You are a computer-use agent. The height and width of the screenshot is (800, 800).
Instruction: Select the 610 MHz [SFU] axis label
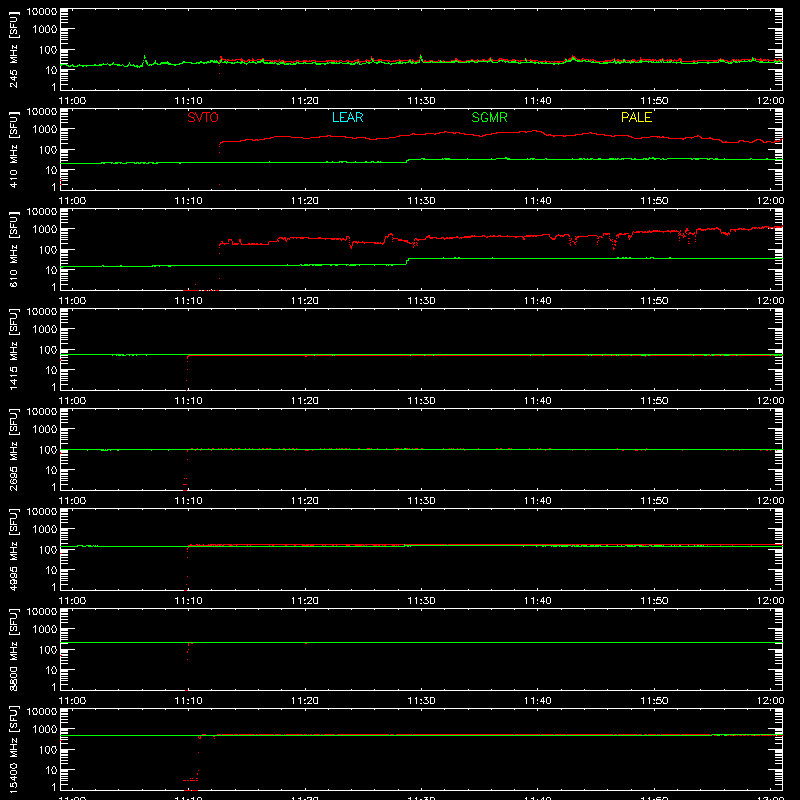pos(14,251)
